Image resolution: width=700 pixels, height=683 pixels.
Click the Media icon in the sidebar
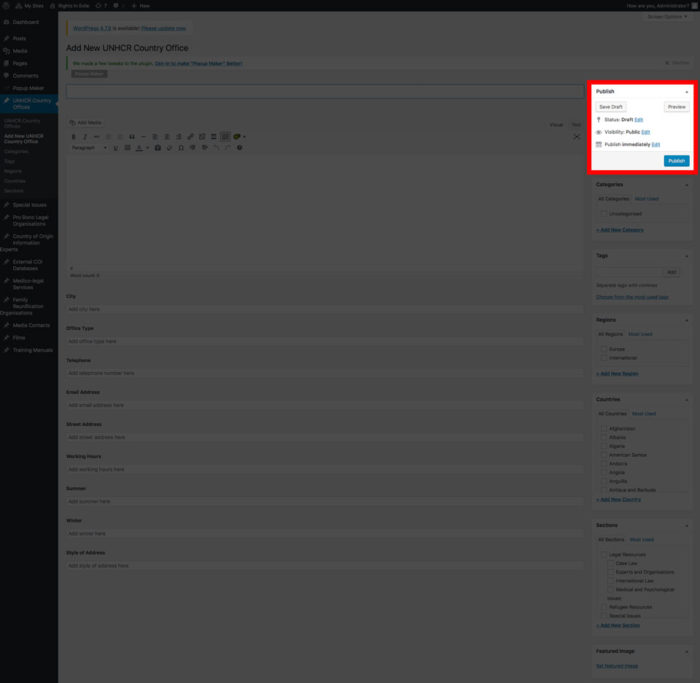point(6,51)
